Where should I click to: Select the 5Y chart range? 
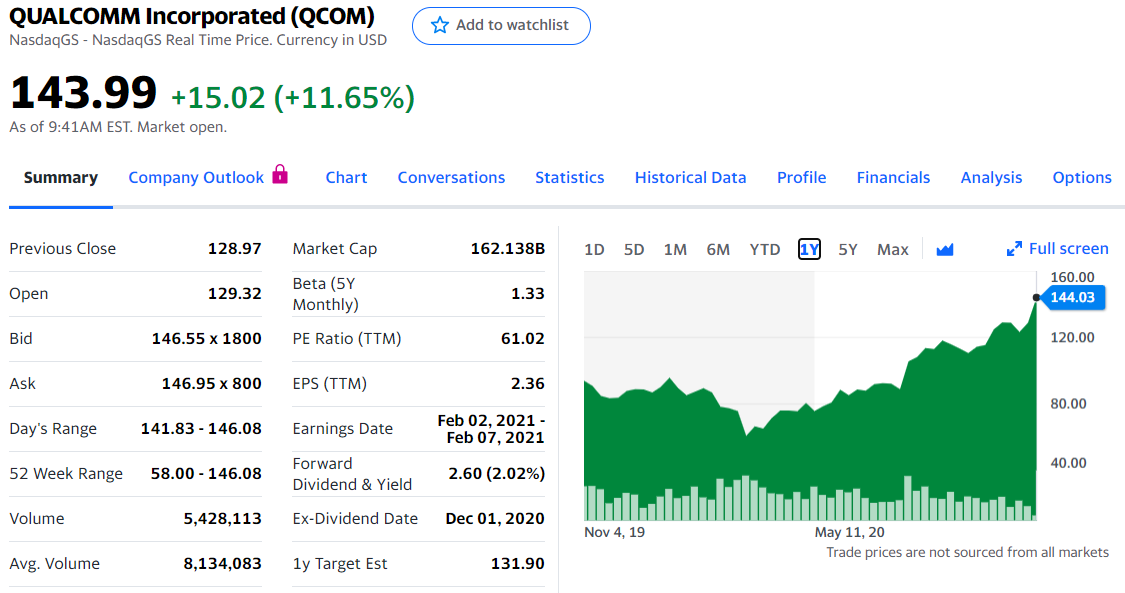[x=848, y=250]
